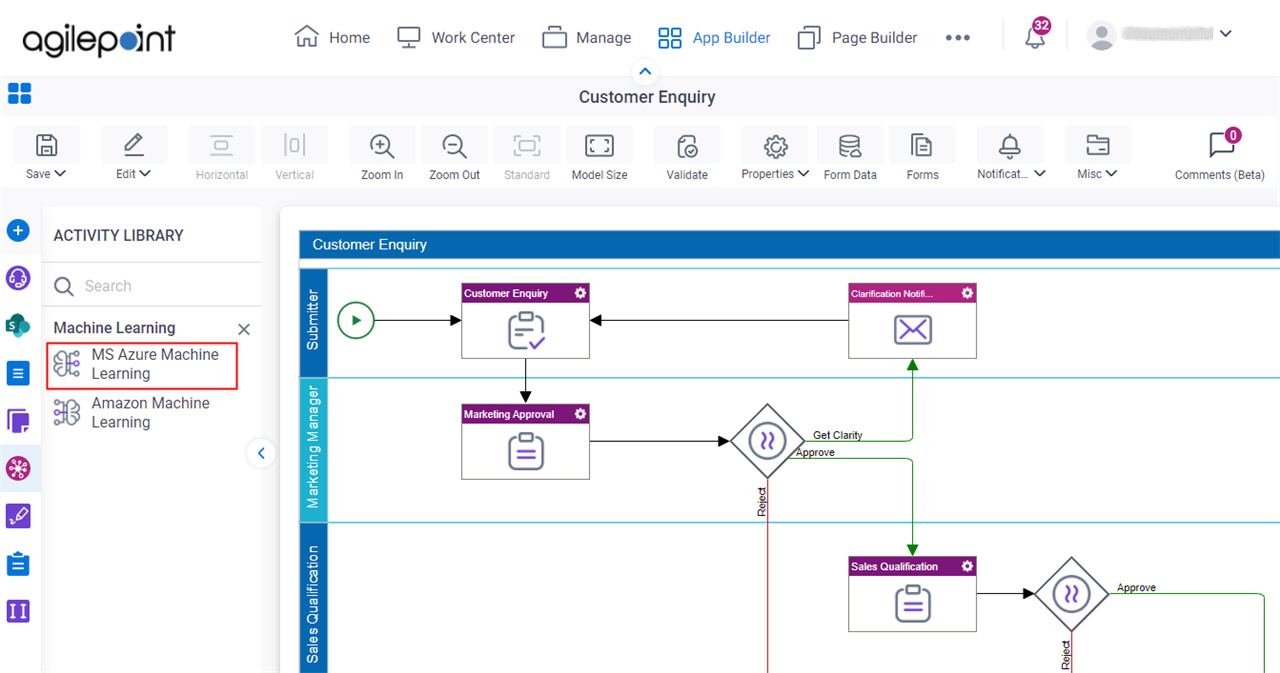Click the Notifications bell toolbar icon
This screenshot has height=673, width=1280.
1010,146
